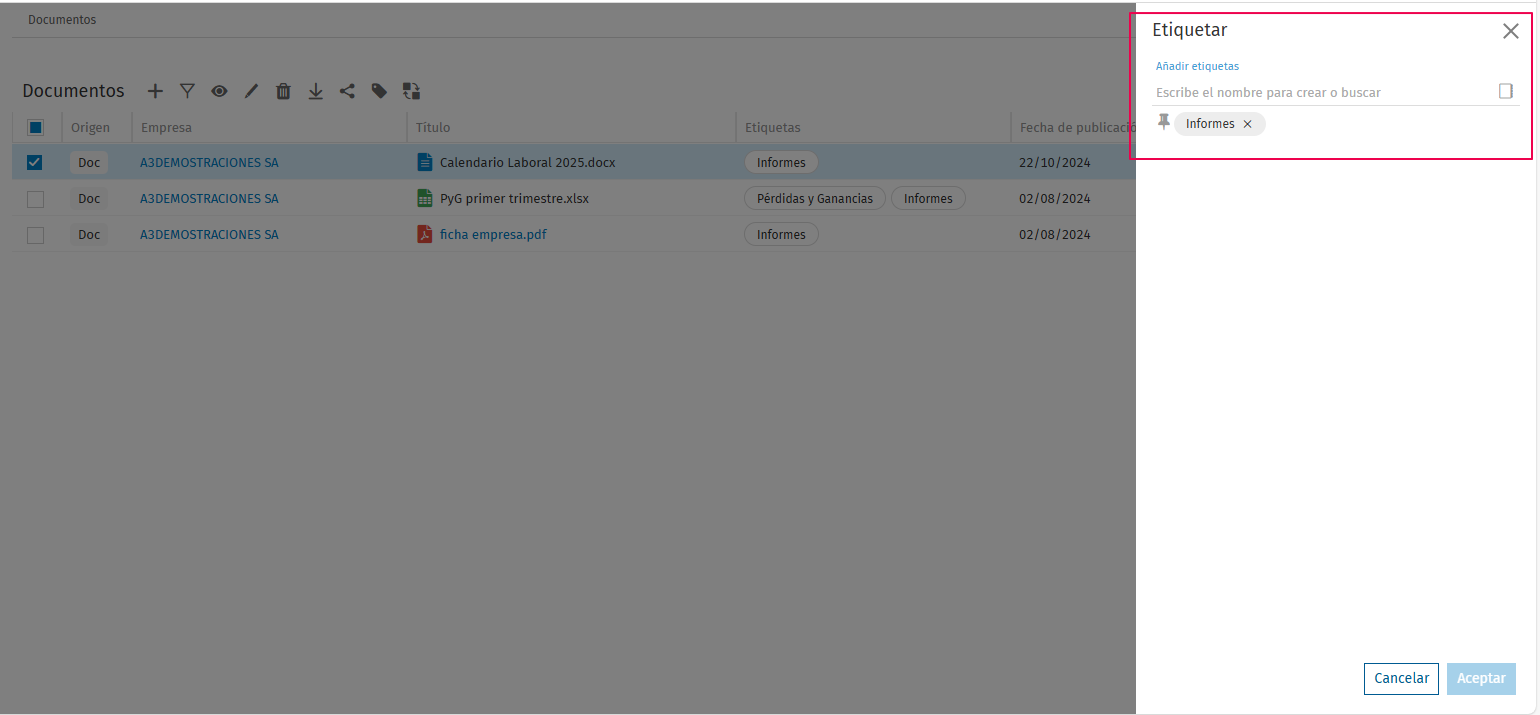Click the Pérdidas y Ganancias tag chip
1540x715 pixels.
[815, 198]
